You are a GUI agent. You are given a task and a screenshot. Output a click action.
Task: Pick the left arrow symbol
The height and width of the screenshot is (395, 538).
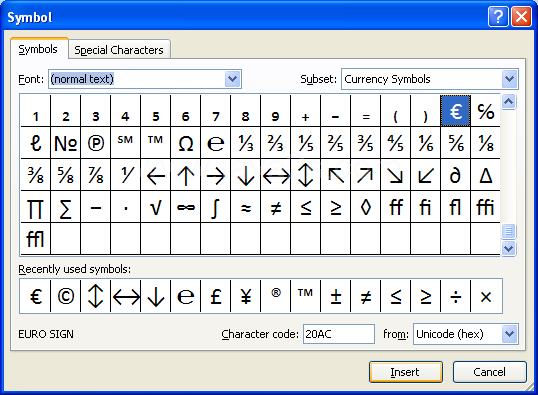click(155, 175)
